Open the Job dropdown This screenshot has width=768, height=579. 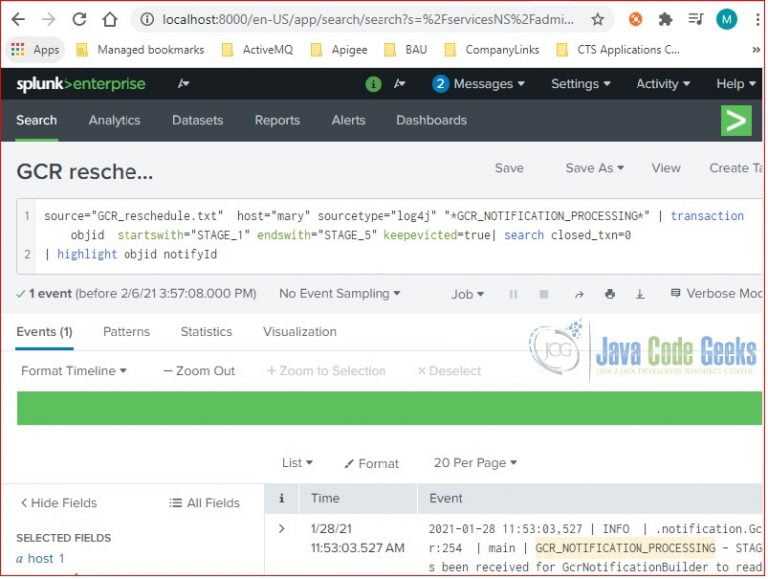[x=467, y=294]
